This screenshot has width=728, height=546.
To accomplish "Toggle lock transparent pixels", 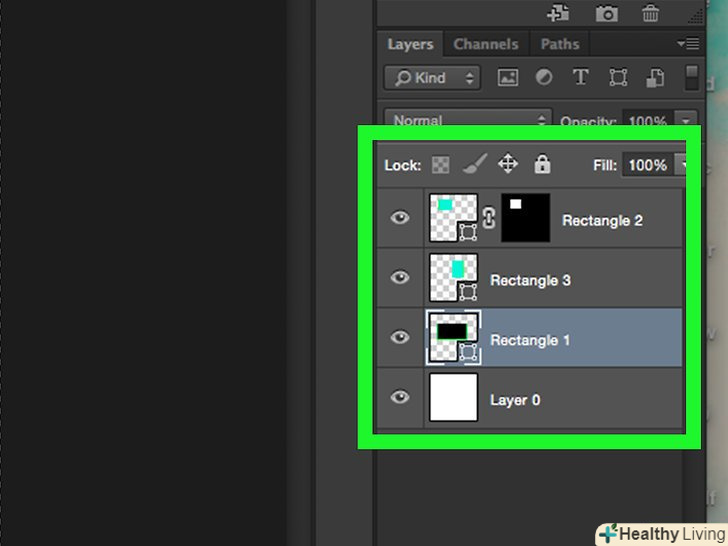I will 440,164.
